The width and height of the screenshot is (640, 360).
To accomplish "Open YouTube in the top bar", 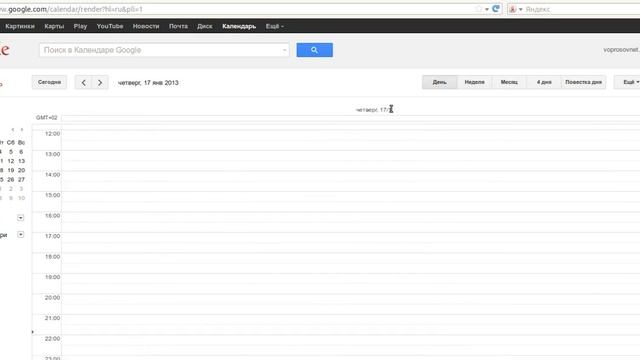I will pos(110,26).
